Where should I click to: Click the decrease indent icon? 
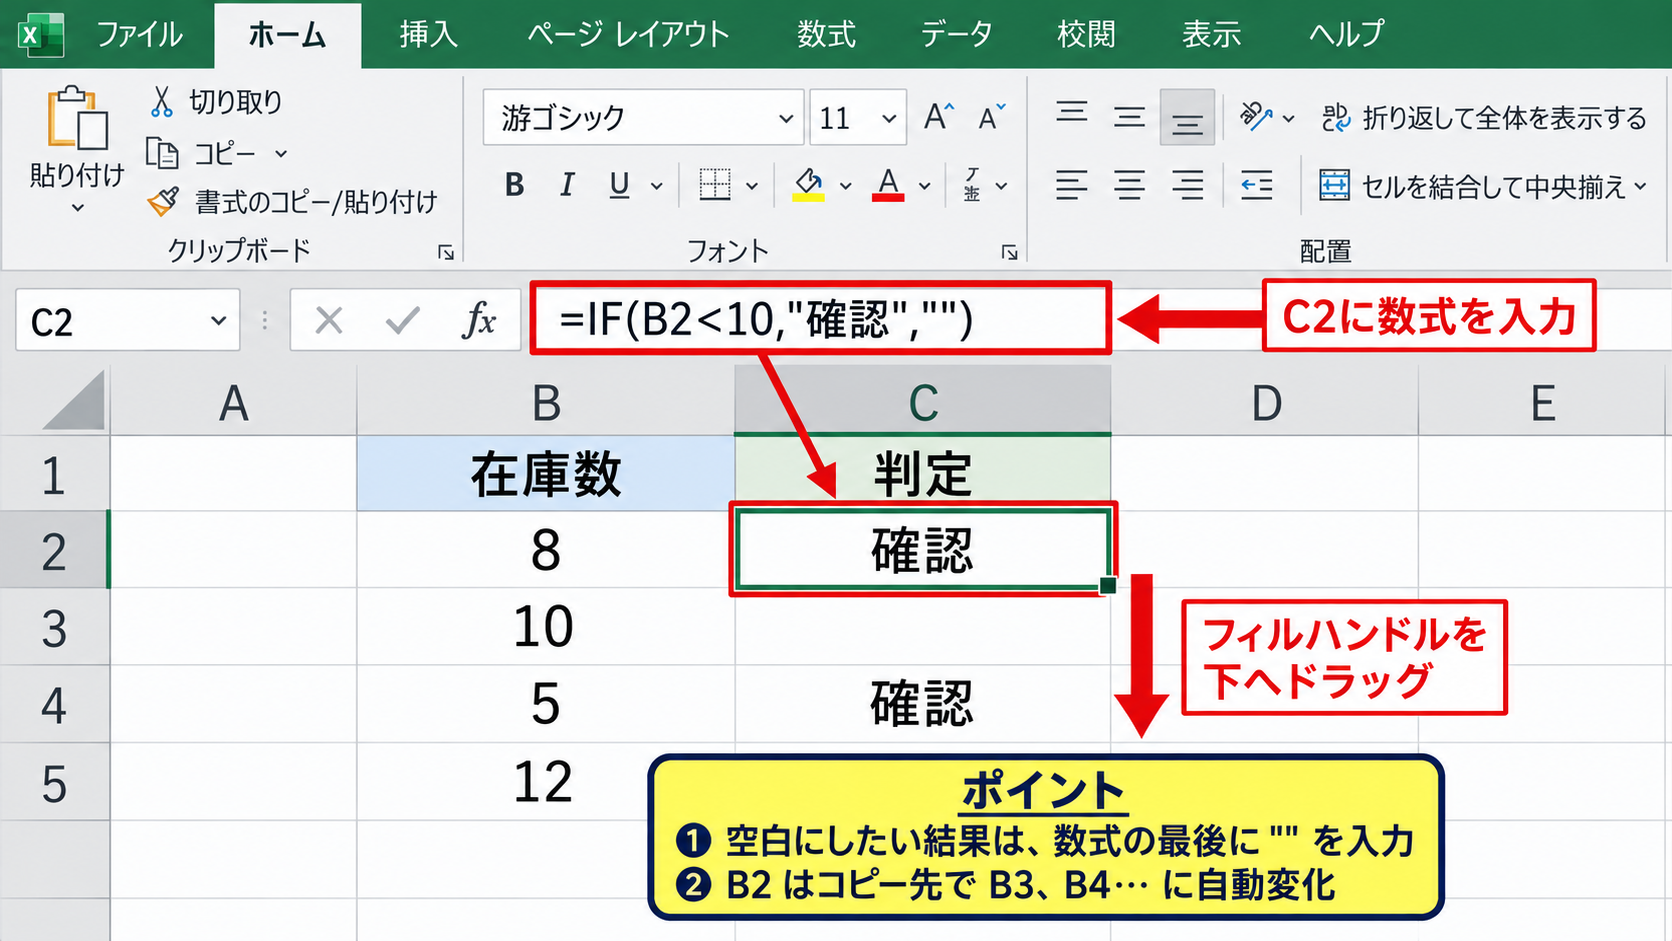1256,185
